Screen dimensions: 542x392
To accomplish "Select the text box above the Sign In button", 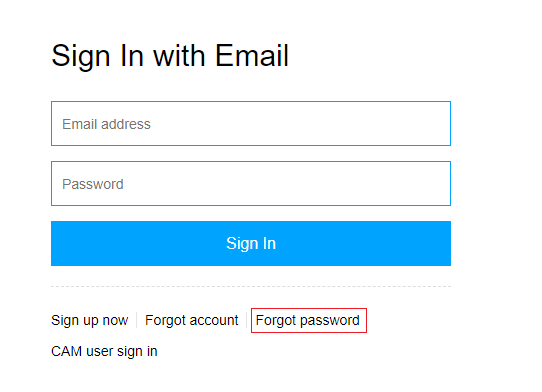I will tap(251, 183).
